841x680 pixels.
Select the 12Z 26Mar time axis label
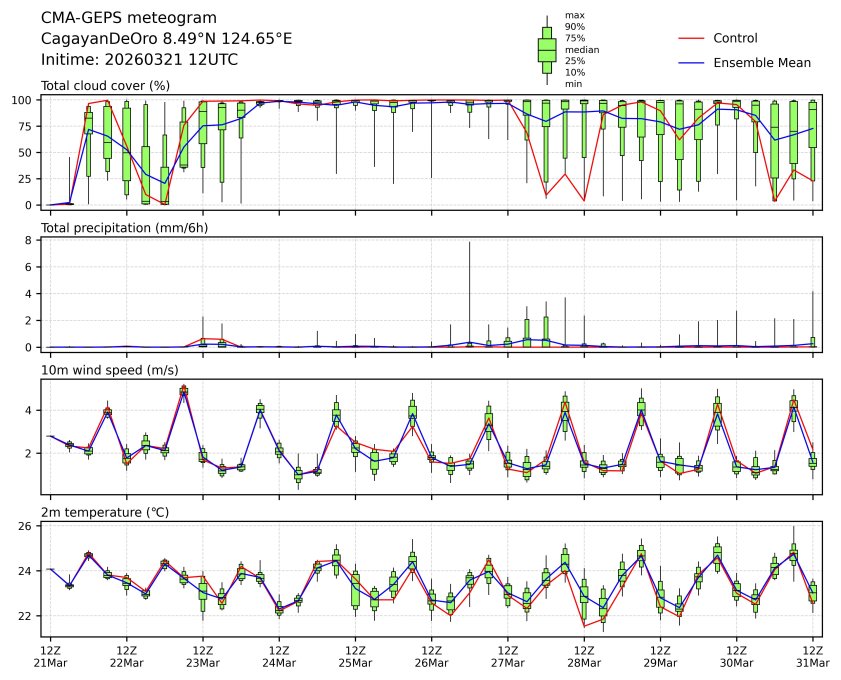pos(431,656)
